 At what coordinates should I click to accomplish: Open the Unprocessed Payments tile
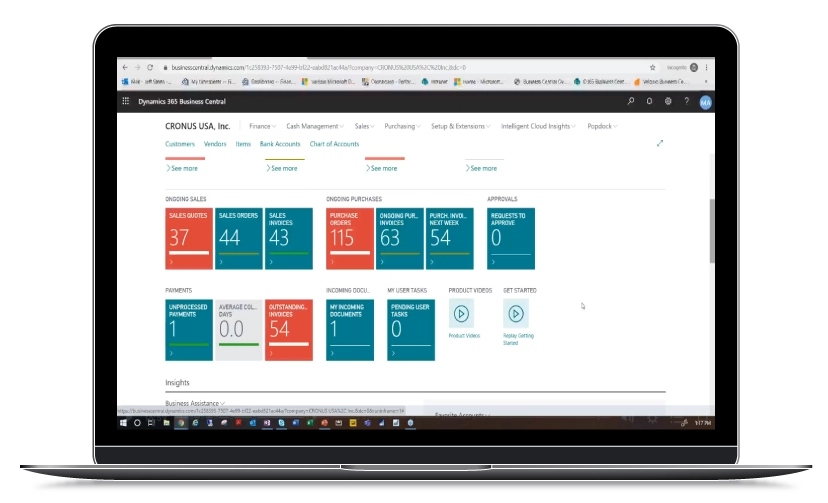tap(189, 330)
